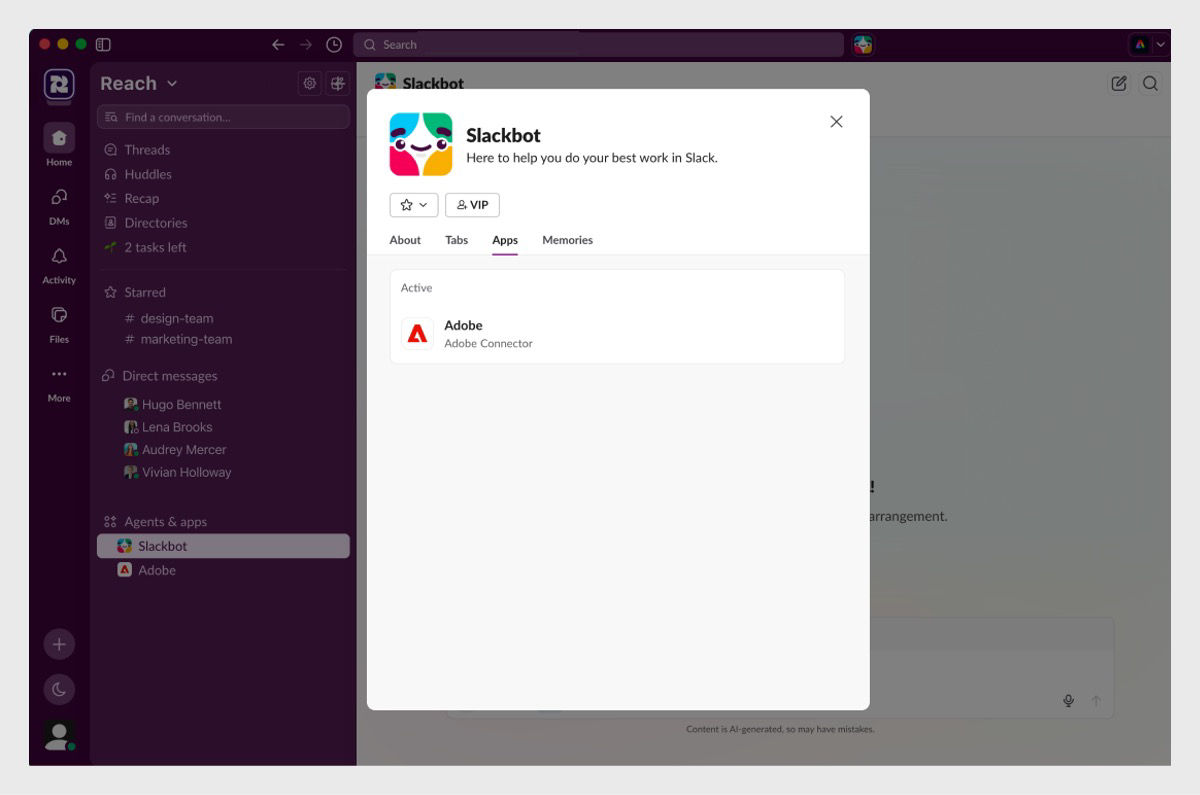This screenshot has width=1200, height=795.
Task: Open the user profile avatar
Action: click(x=59, y=736)
